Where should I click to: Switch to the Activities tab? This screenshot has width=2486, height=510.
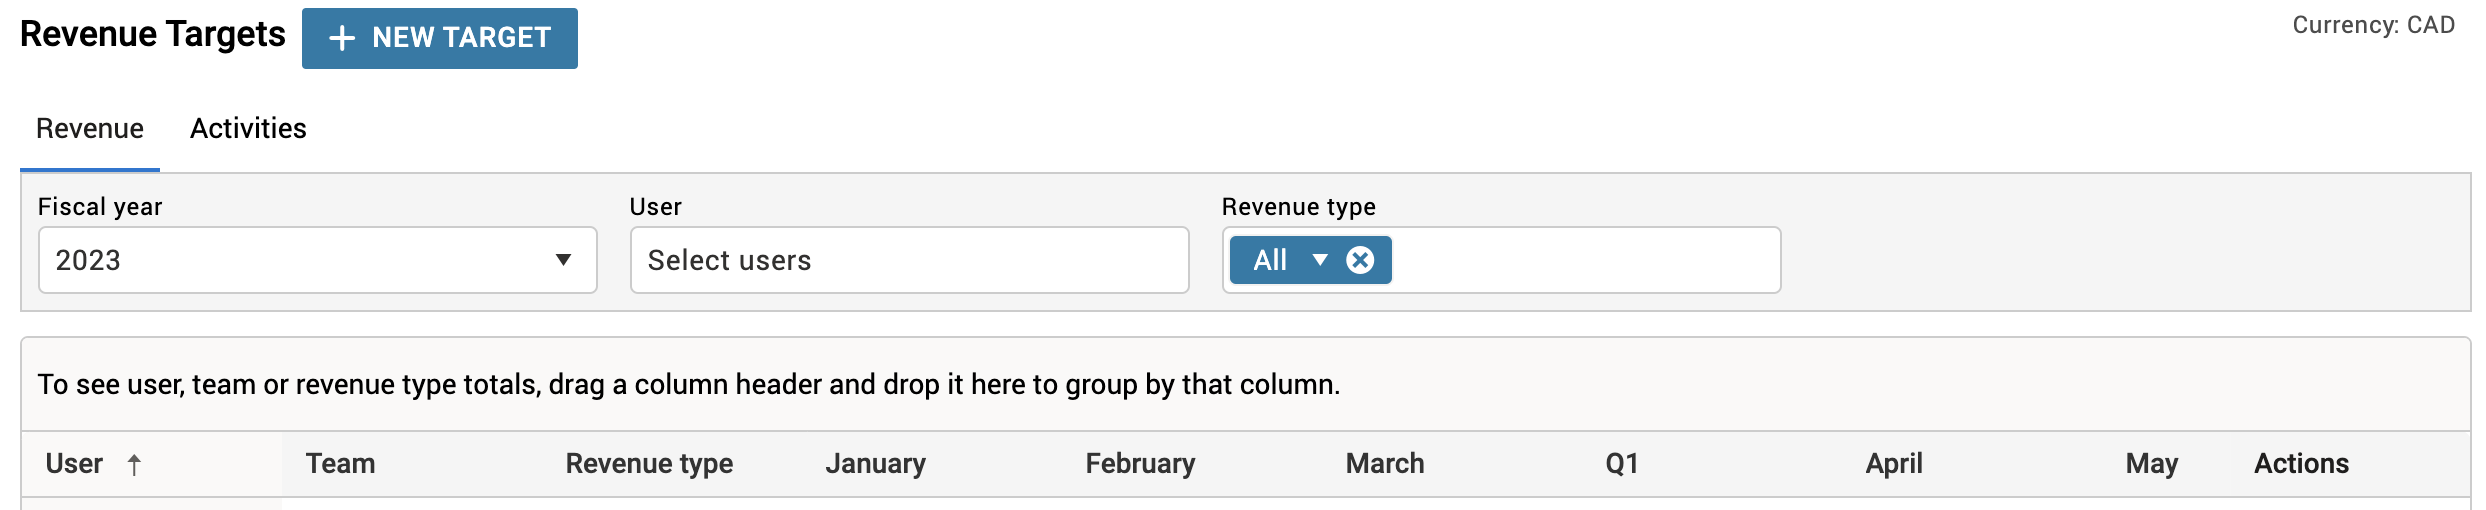tap(248, 129)
